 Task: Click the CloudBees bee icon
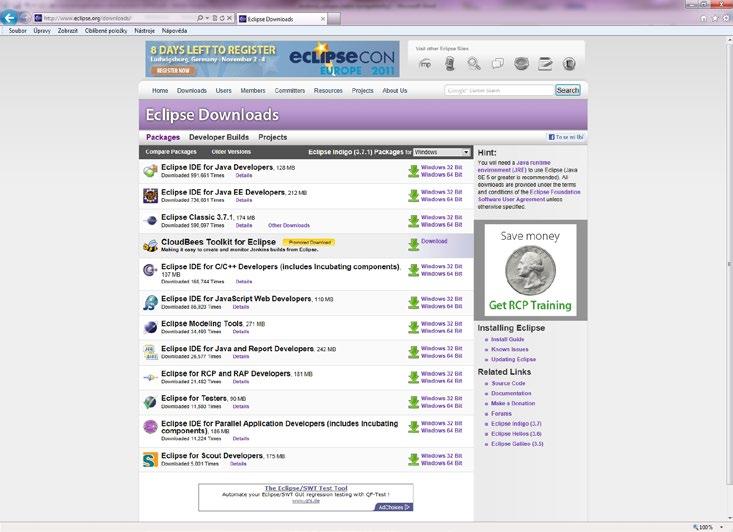(x=150, y=245)
